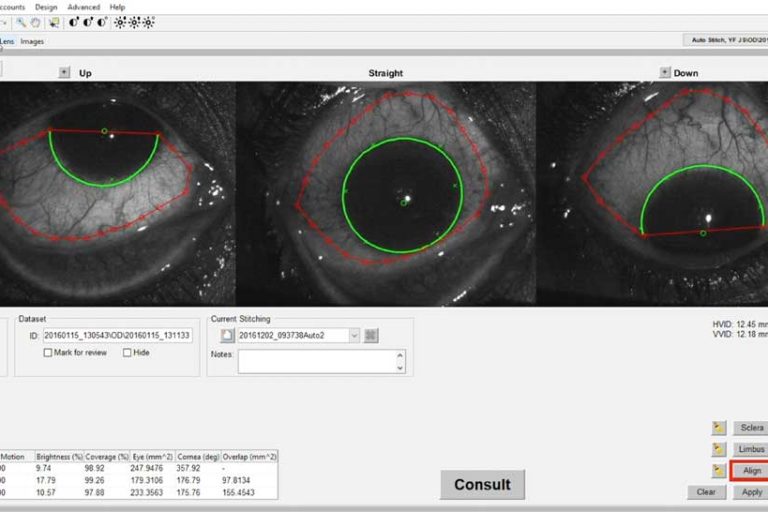Select the magnifier zoom tool

click(x=21, y=22)
